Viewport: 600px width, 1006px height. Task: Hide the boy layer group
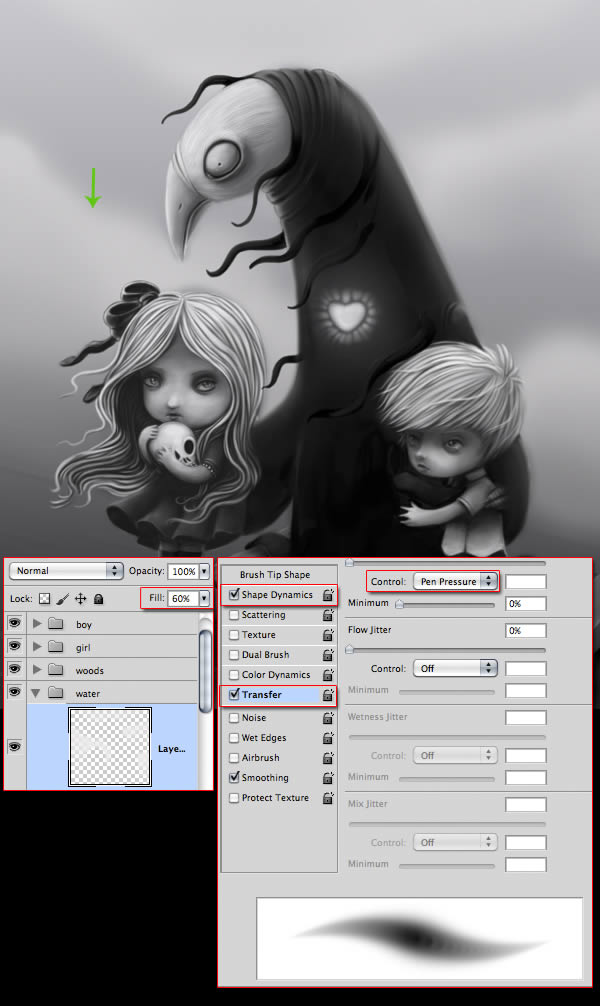click(15, 623)
